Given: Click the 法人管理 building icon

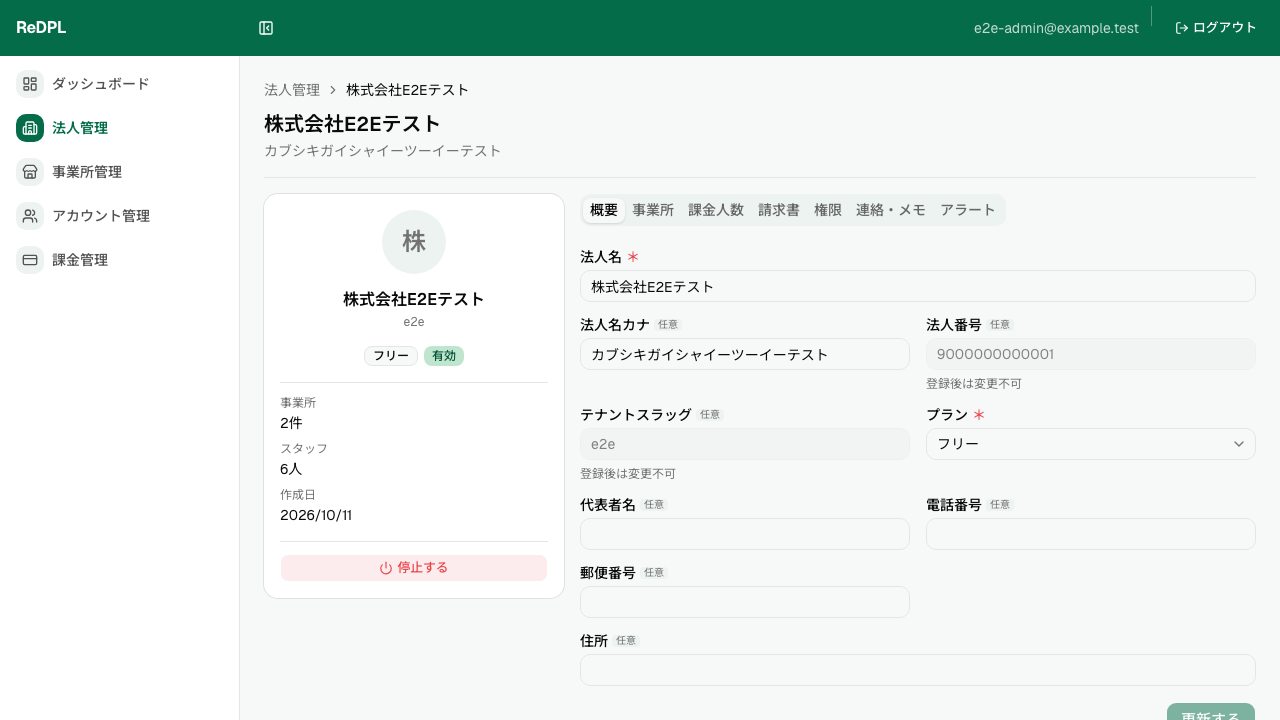Looking at the screenshot, I should 30,128.
